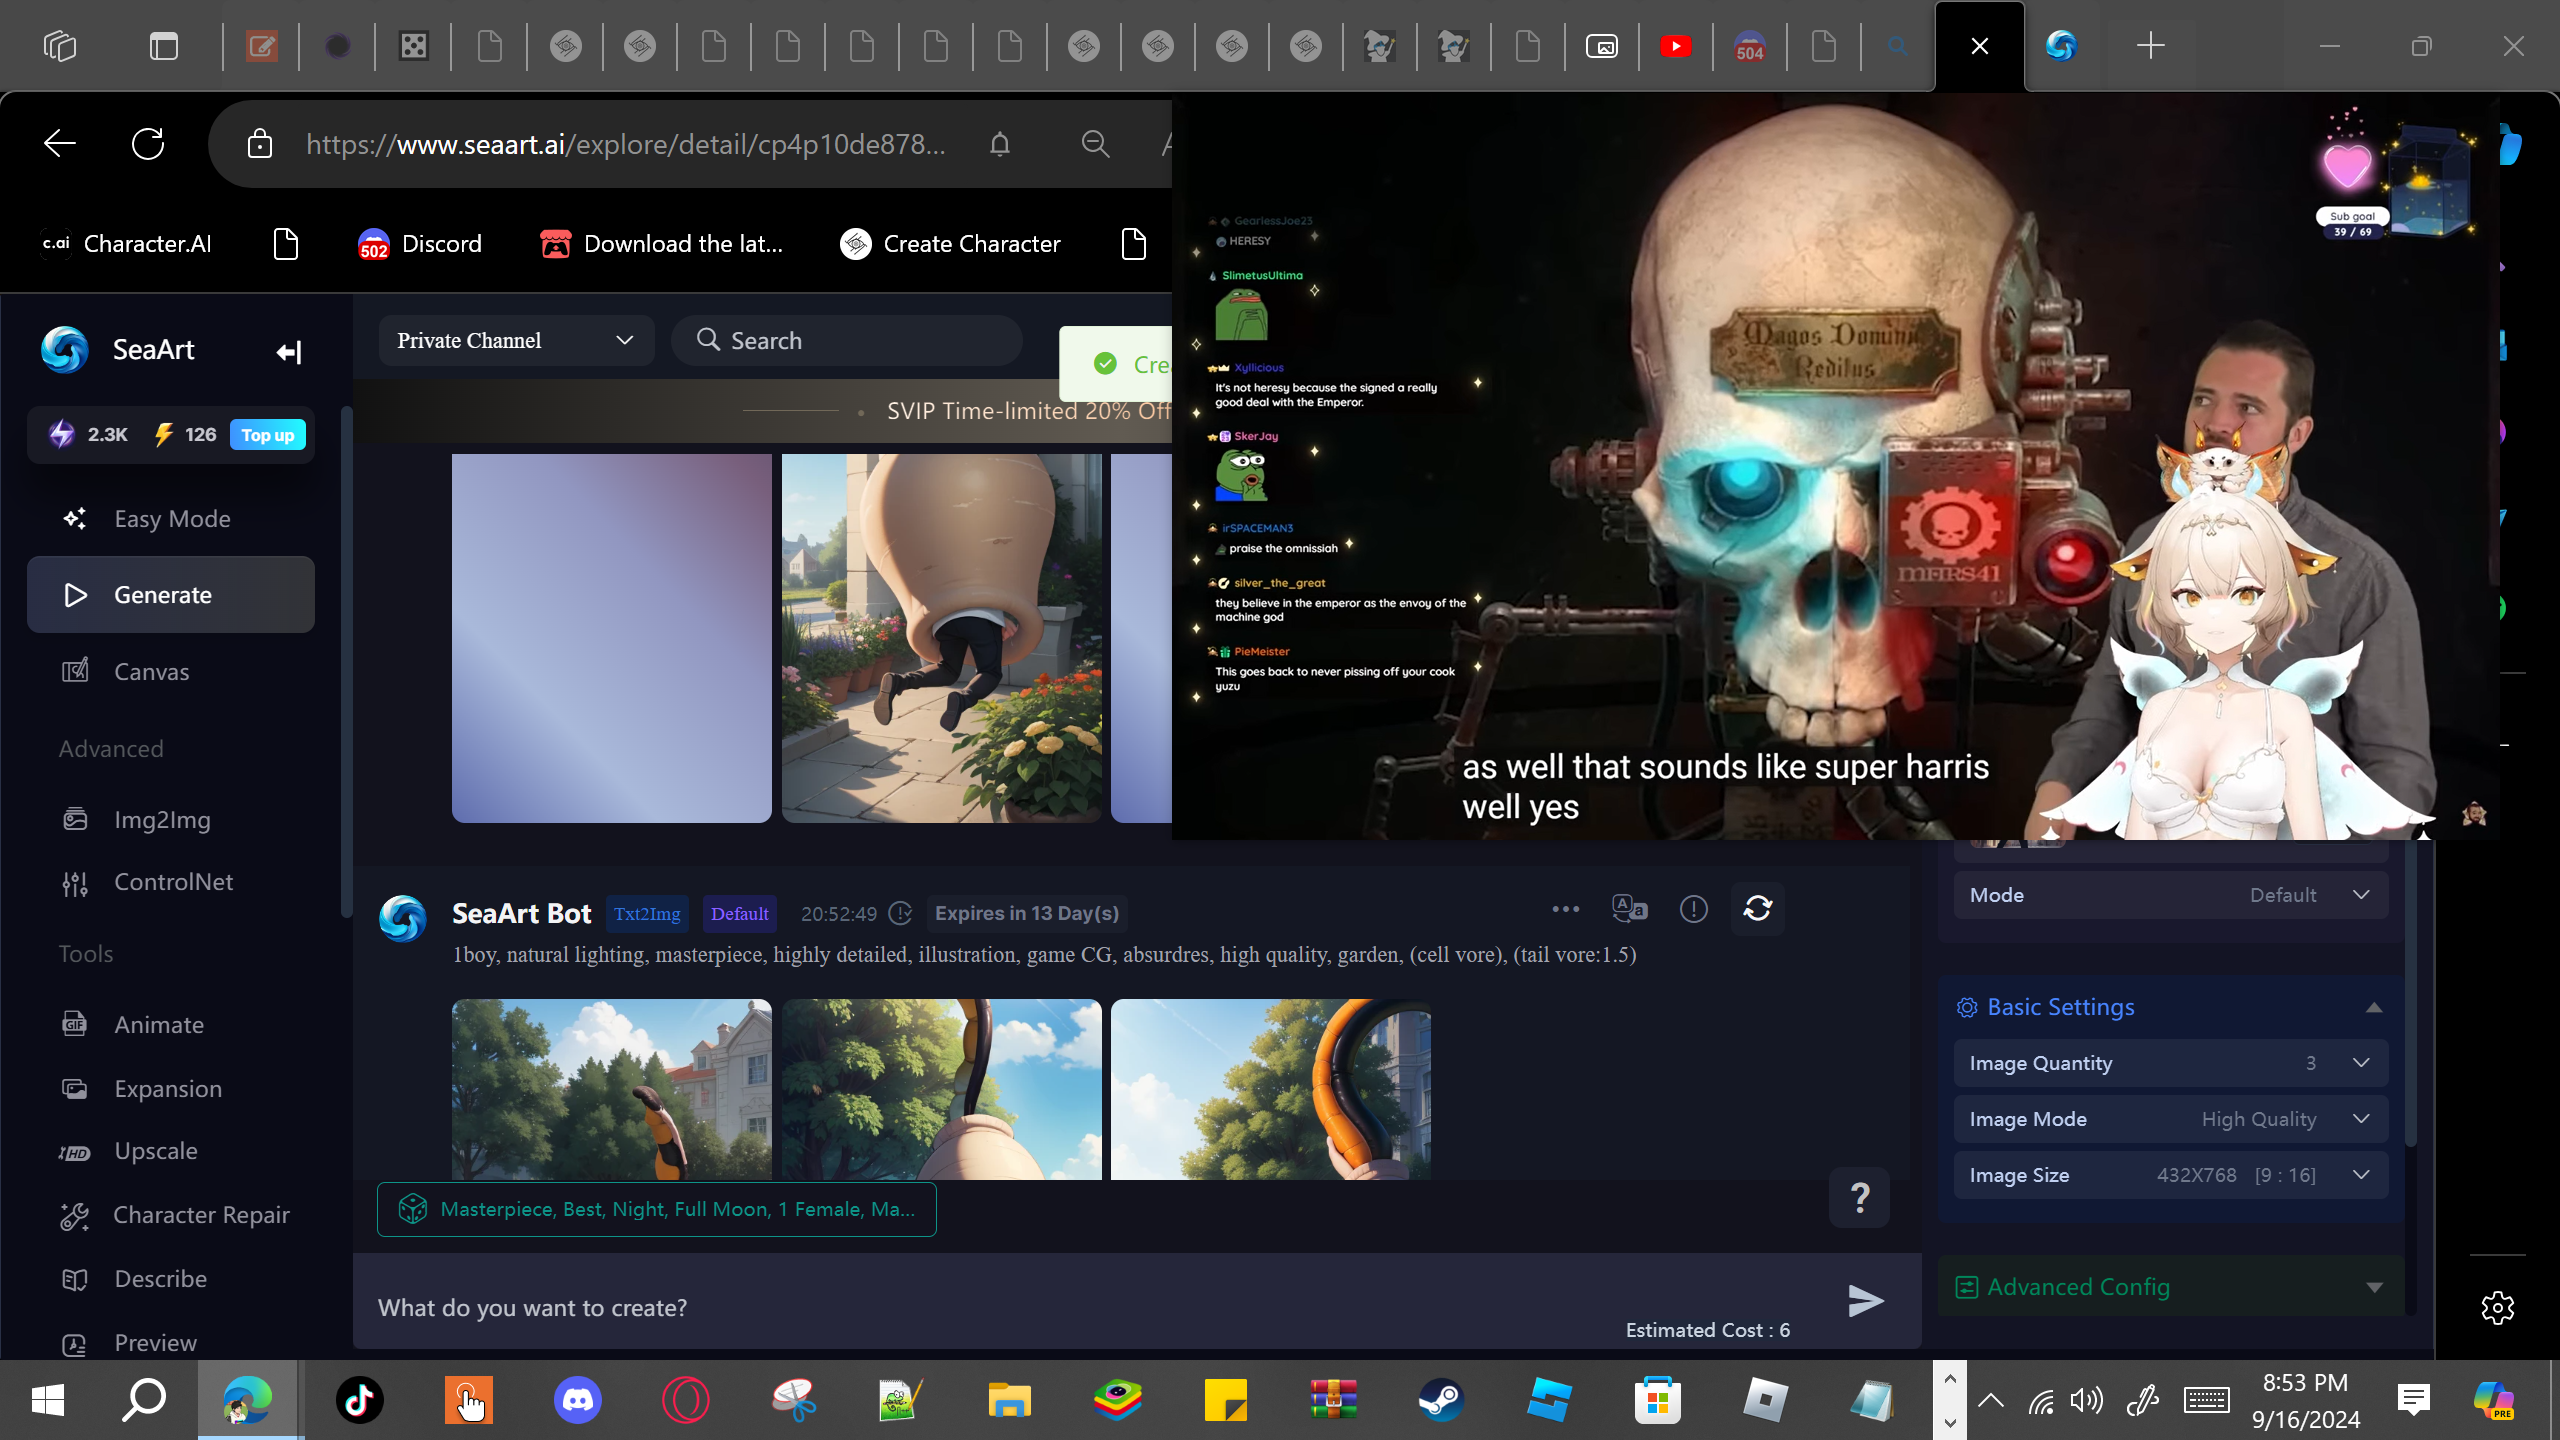Viewport: 2560px width, 1440px height.
Task: Open the Discord bookmark
Action: tap(420, 244)
